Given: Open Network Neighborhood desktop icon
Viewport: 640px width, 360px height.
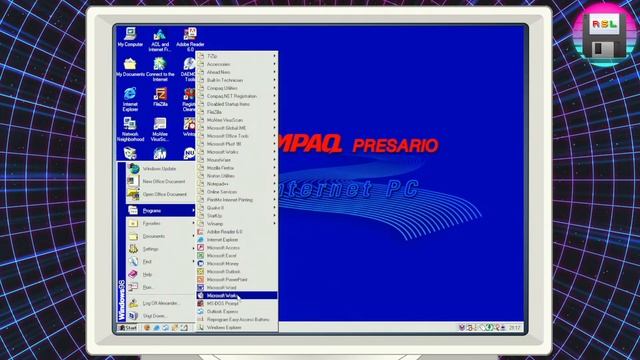Looking at the screenshot, I should click(130, 129).
